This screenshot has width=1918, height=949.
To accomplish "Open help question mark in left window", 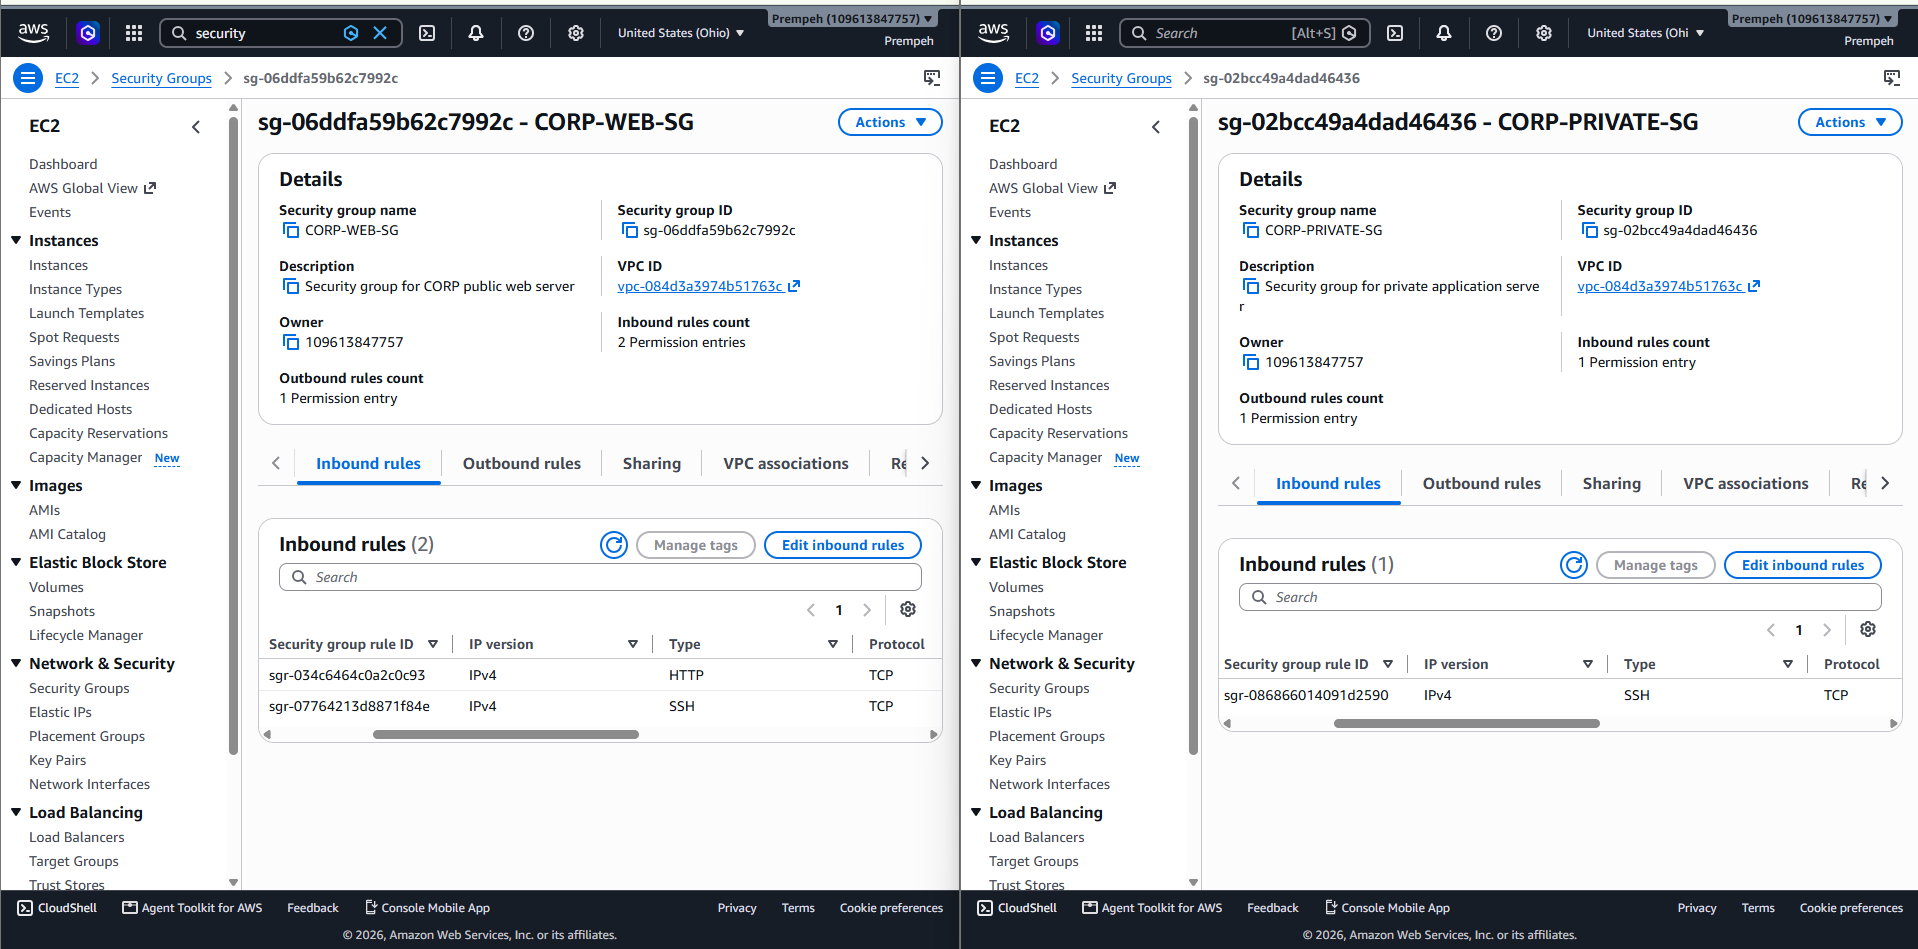I will coord(526,33).
